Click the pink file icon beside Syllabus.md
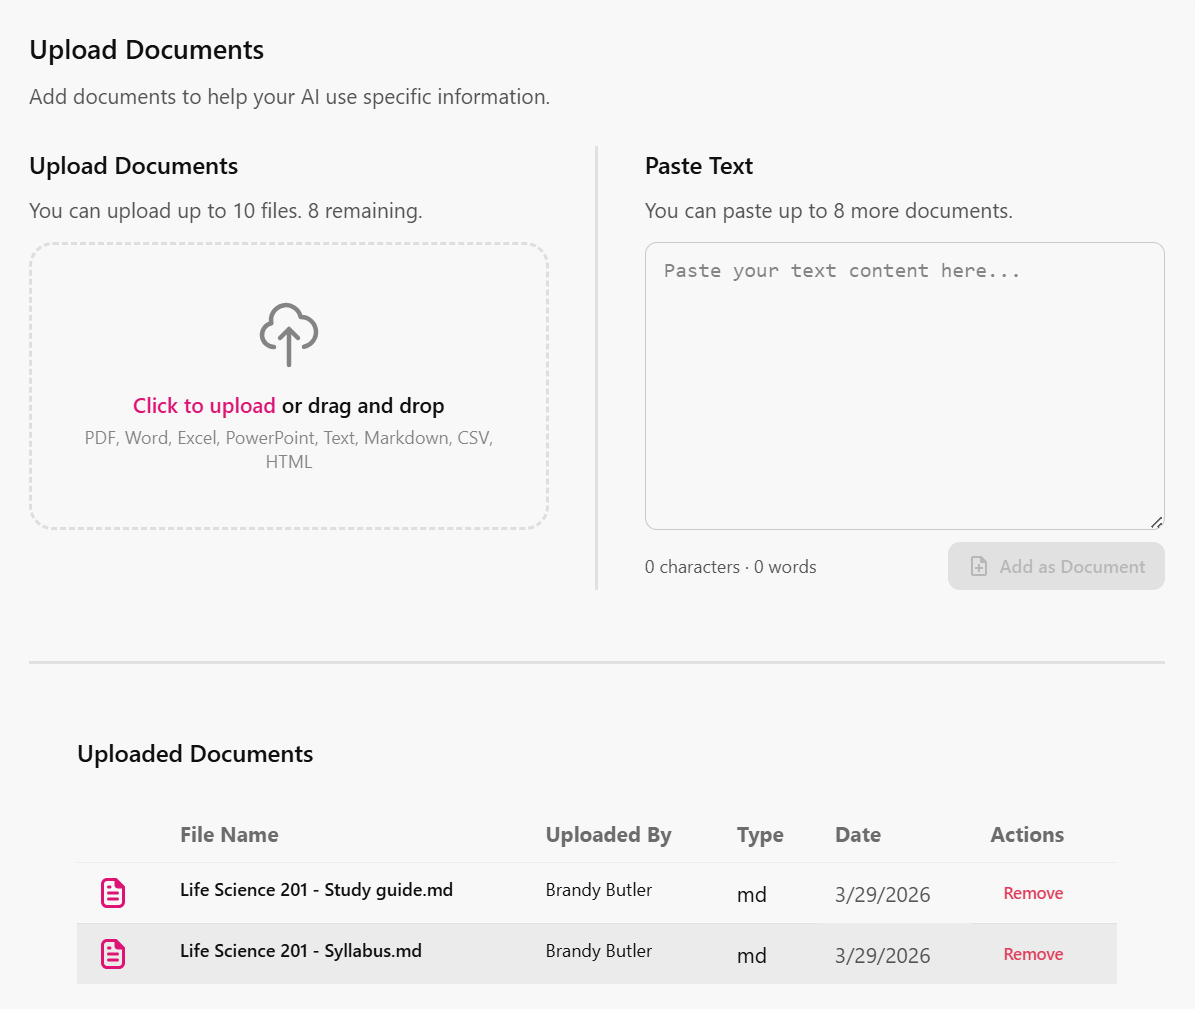This screenshot has width=1195, height=1009. point(112,953)
